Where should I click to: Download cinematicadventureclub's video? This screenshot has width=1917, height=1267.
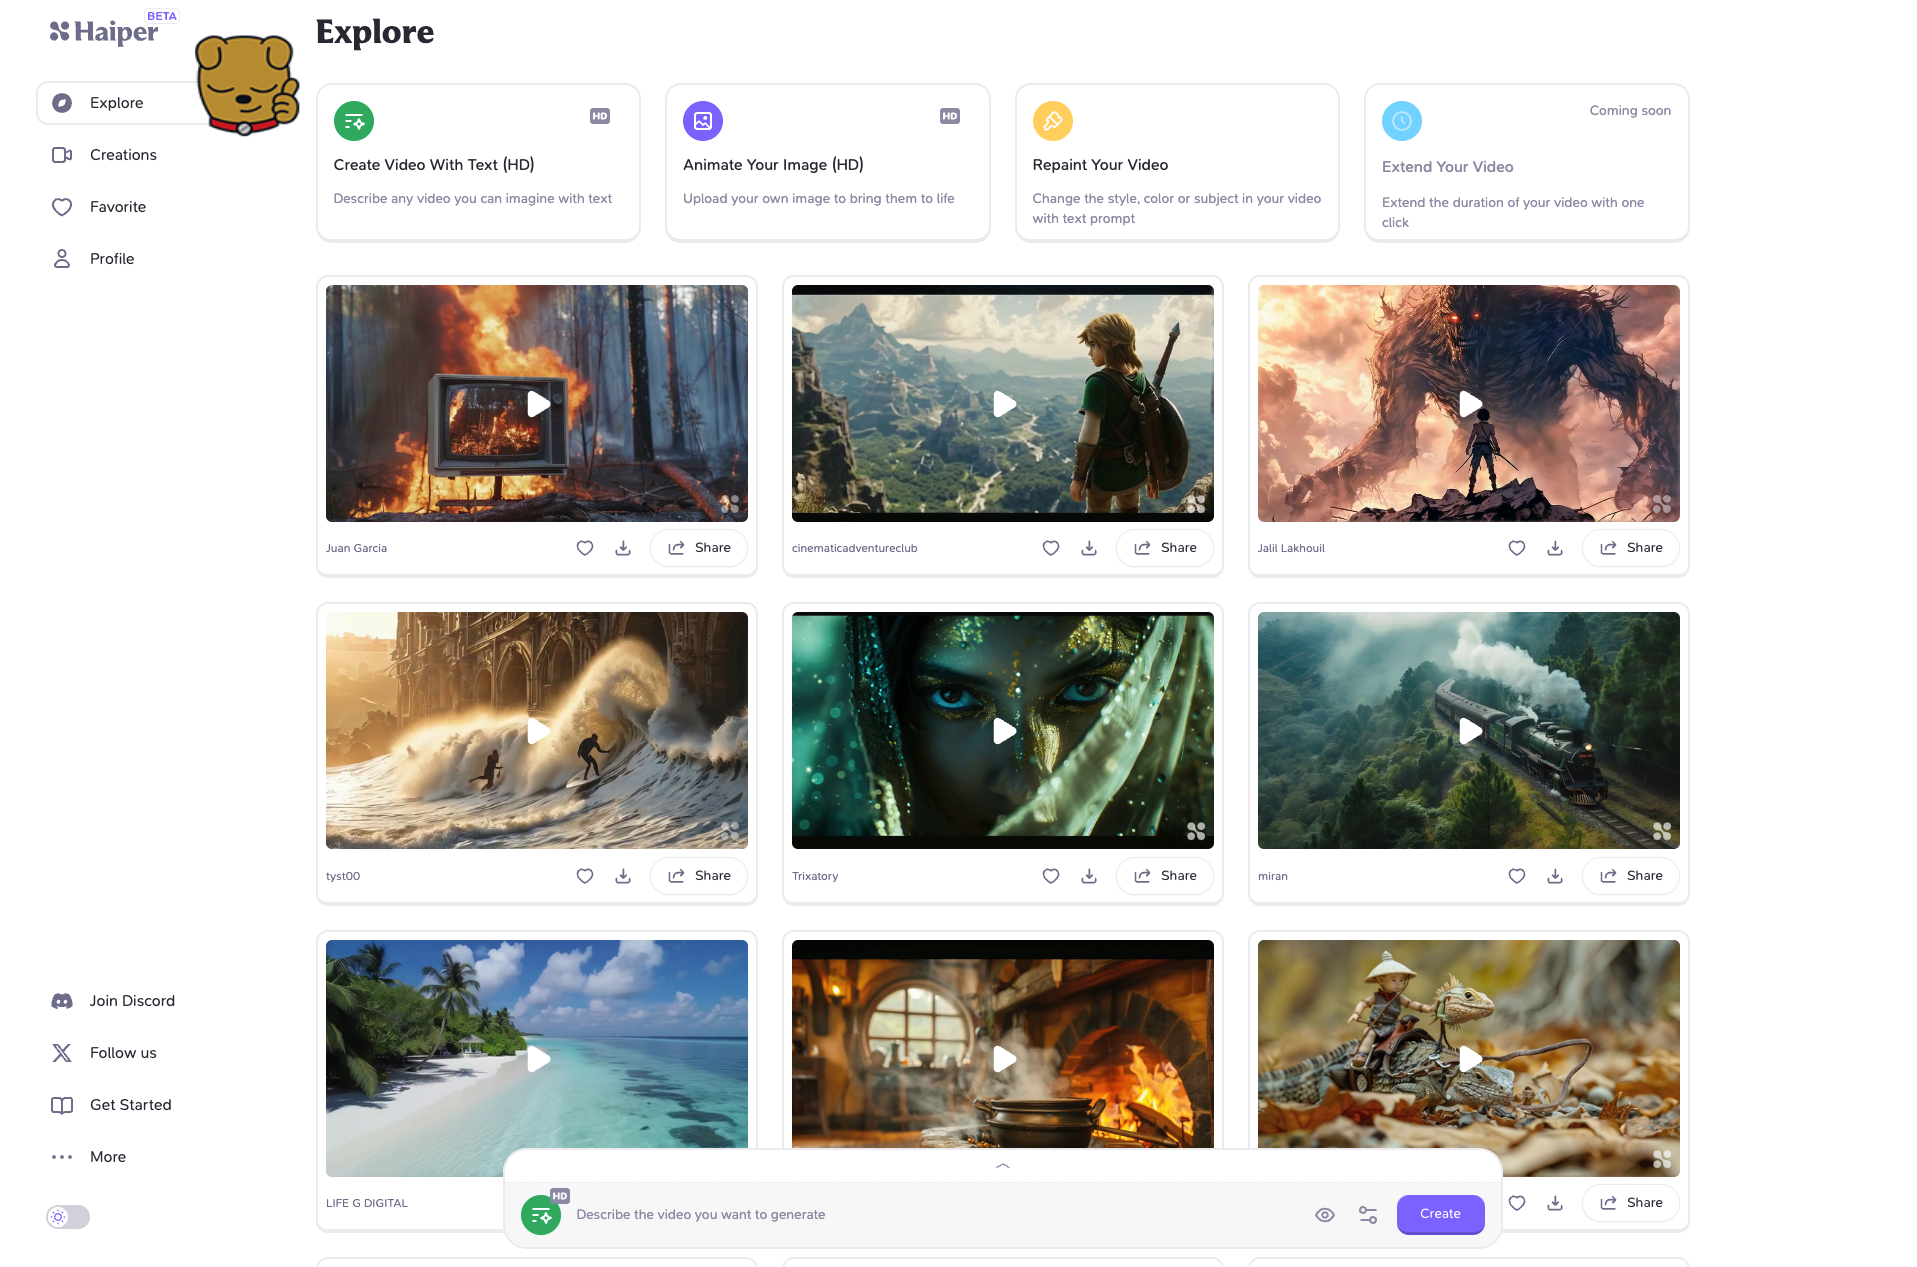coord(1089,548)
